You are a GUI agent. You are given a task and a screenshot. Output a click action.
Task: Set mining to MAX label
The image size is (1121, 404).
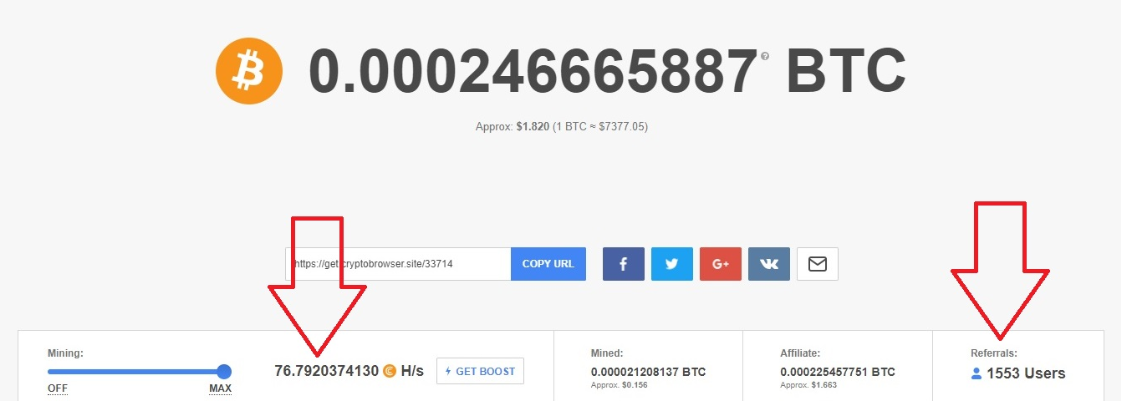point(220,389)
